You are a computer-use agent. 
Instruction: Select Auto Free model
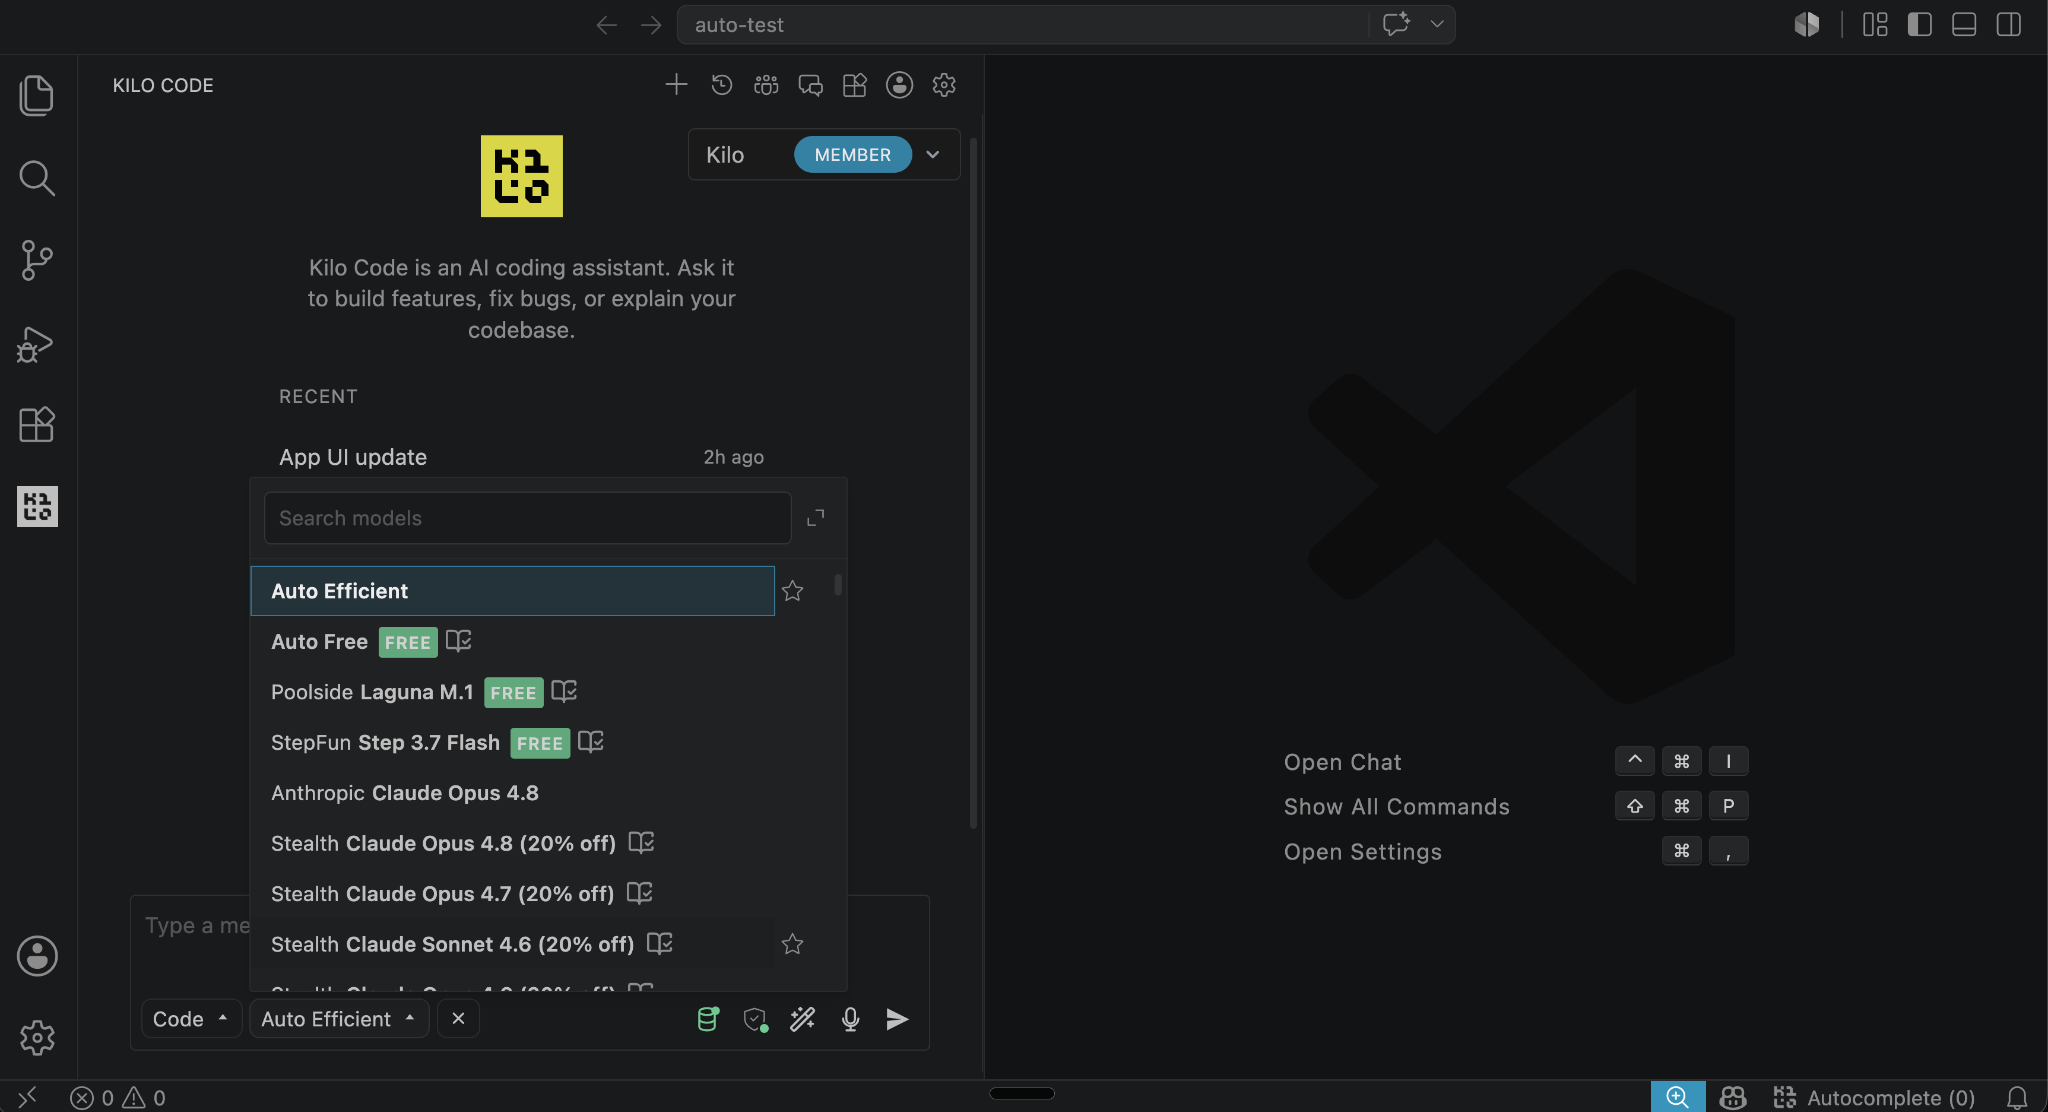(512, 642)
